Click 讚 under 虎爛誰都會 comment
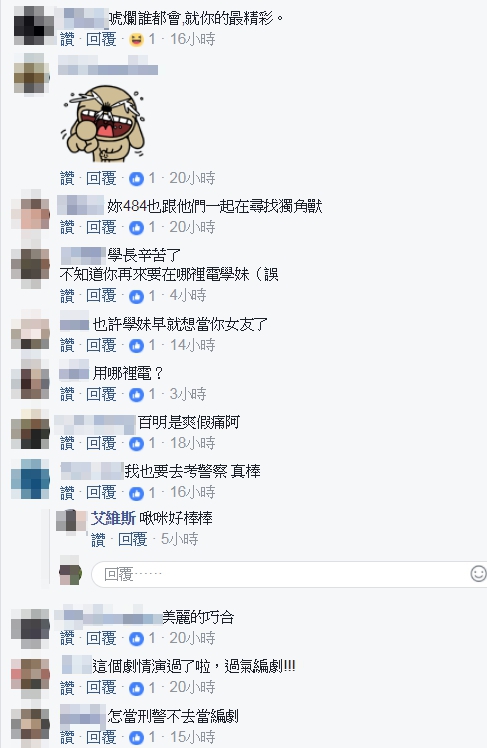The width and height of the screenshot is (487, 748). 67,39
